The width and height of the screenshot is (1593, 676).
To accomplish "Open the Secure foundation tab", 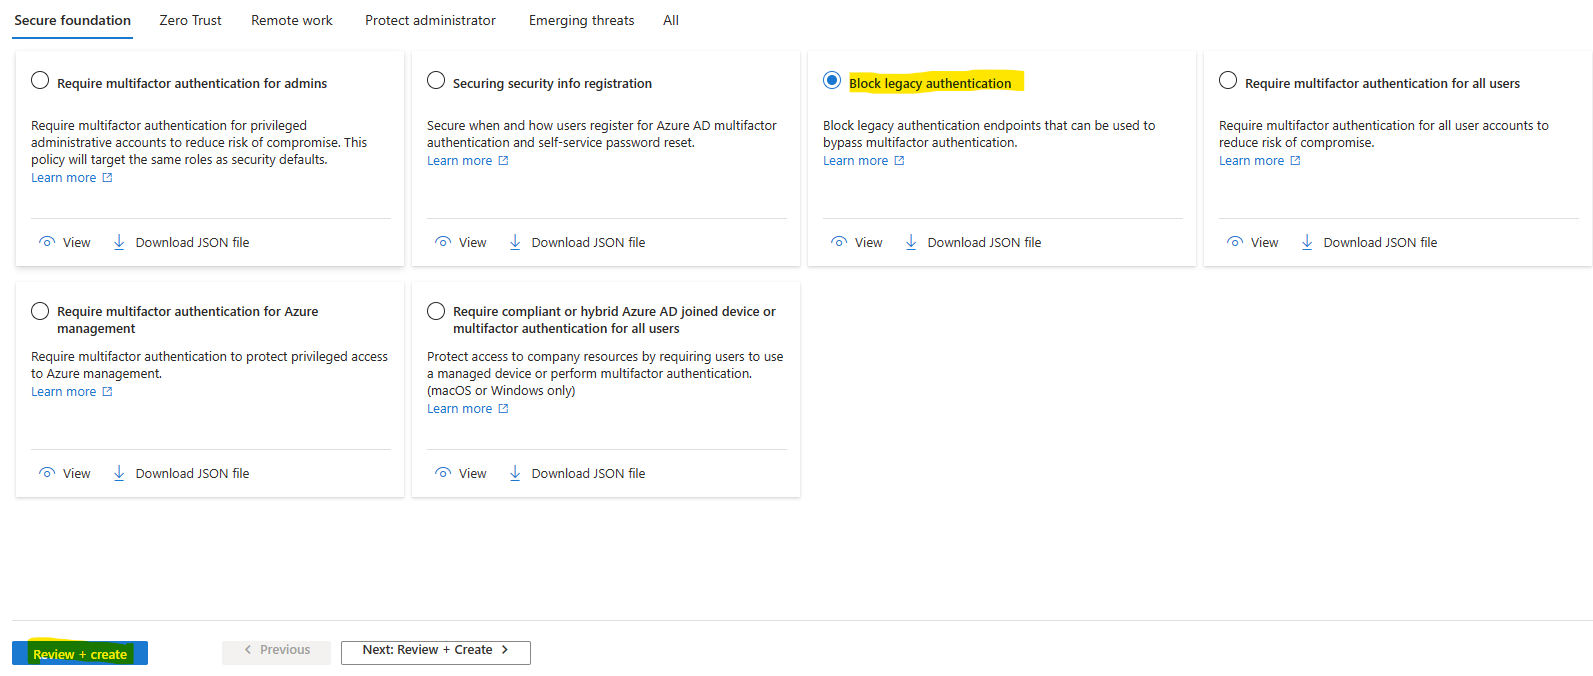I will (72, 20).
